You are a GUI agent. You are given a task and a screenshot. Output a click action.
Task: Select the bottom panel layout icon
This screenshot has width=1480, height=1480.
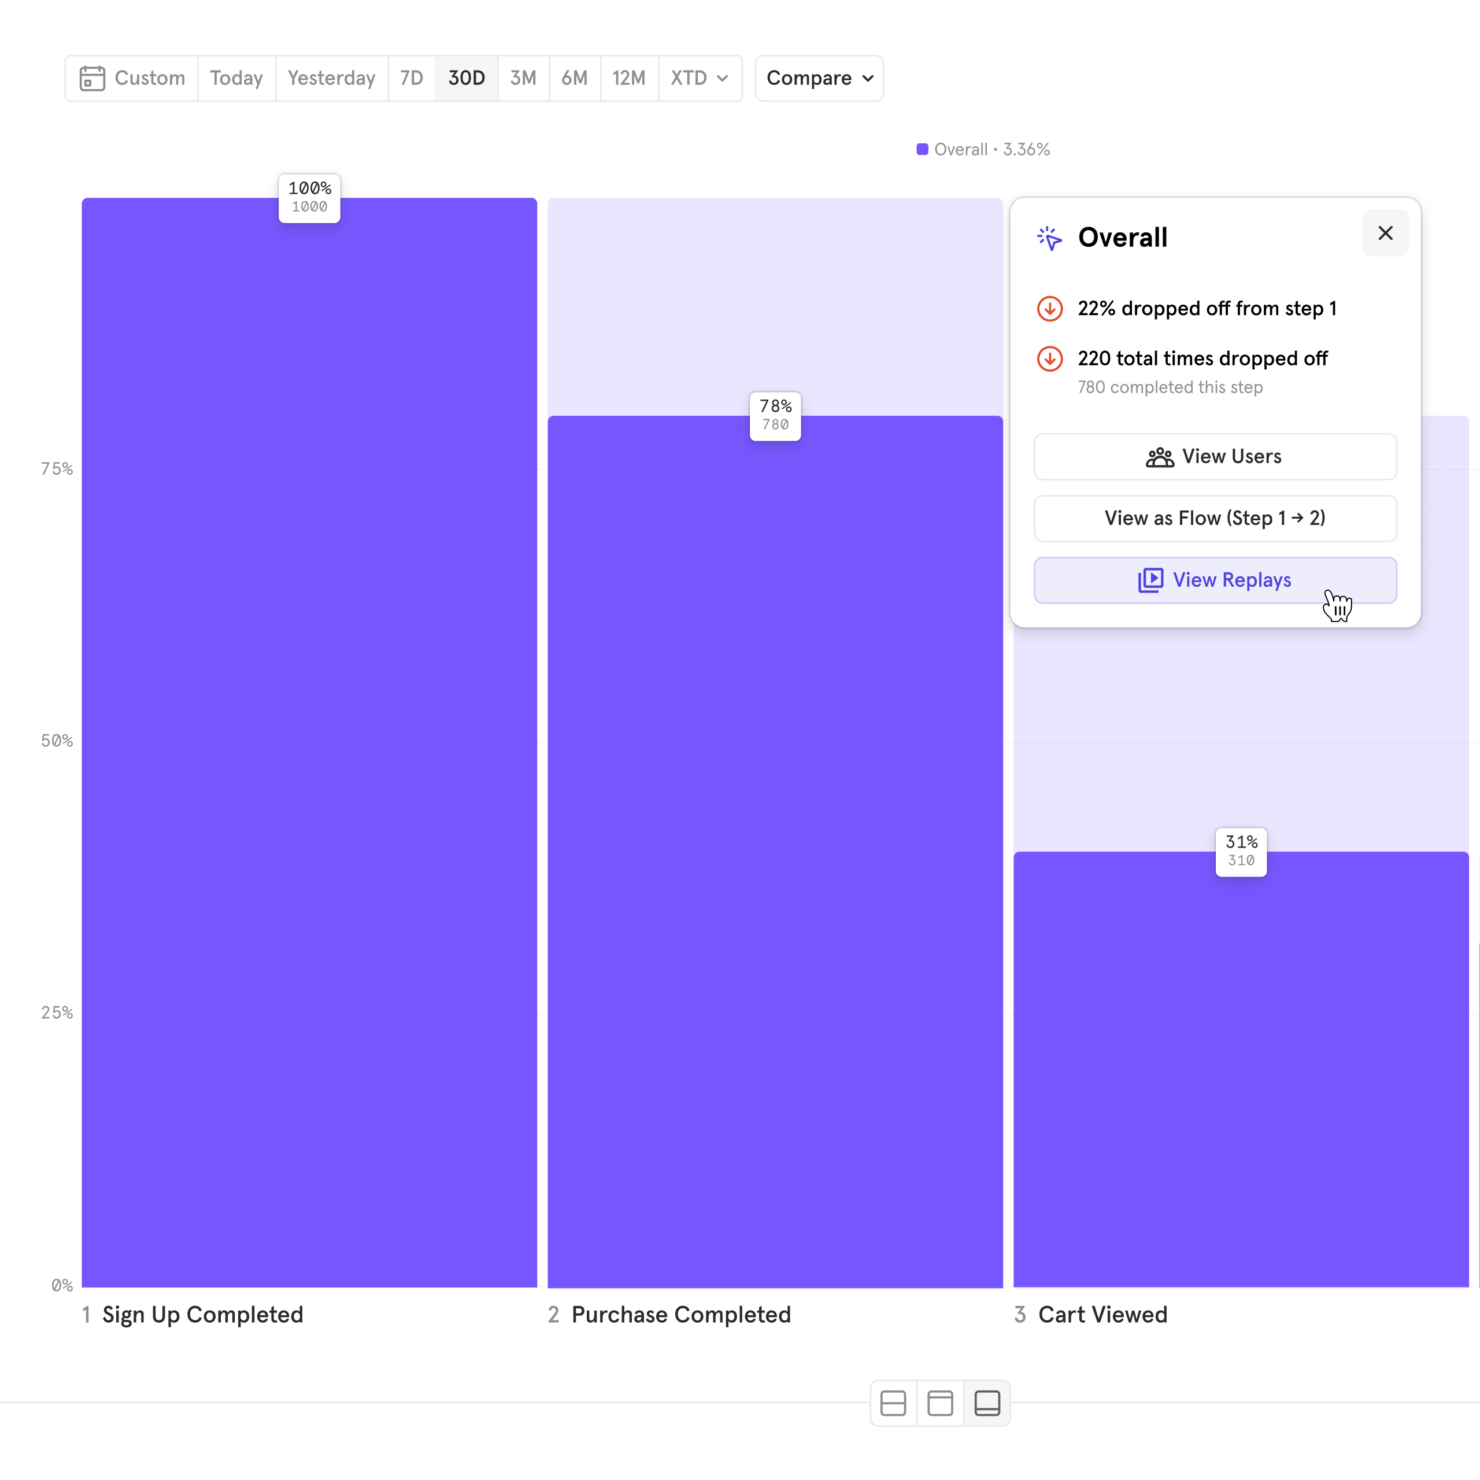pos(987,1403)
